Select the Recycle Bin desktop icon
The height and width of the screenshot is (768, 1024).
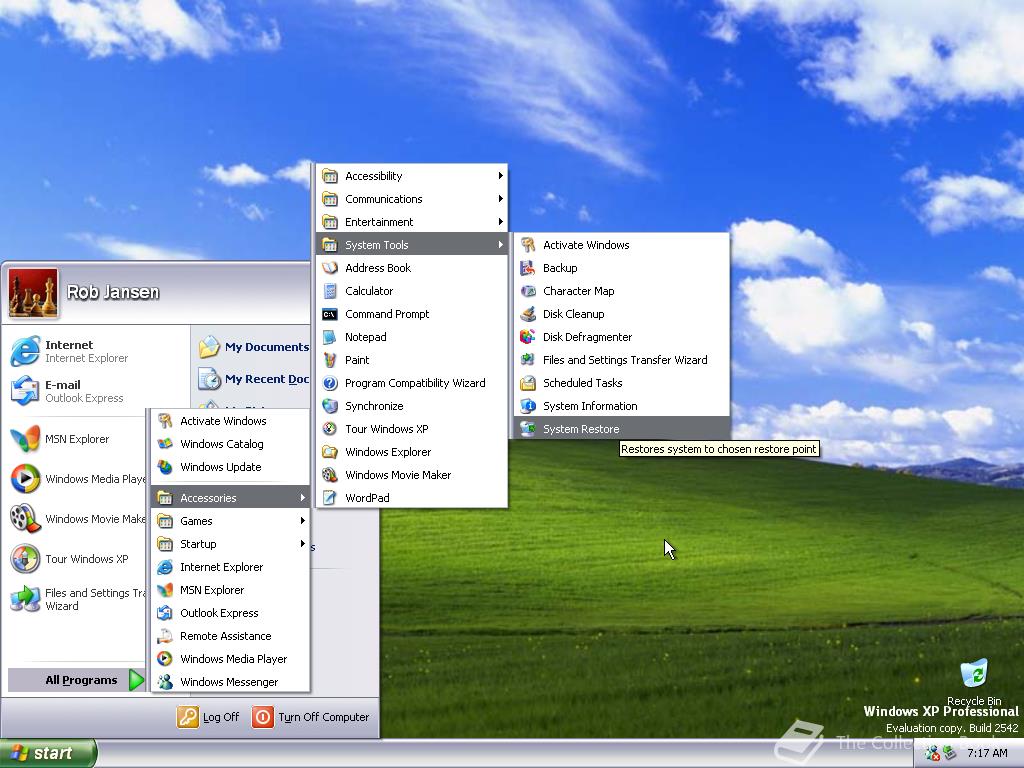point(974,682)
